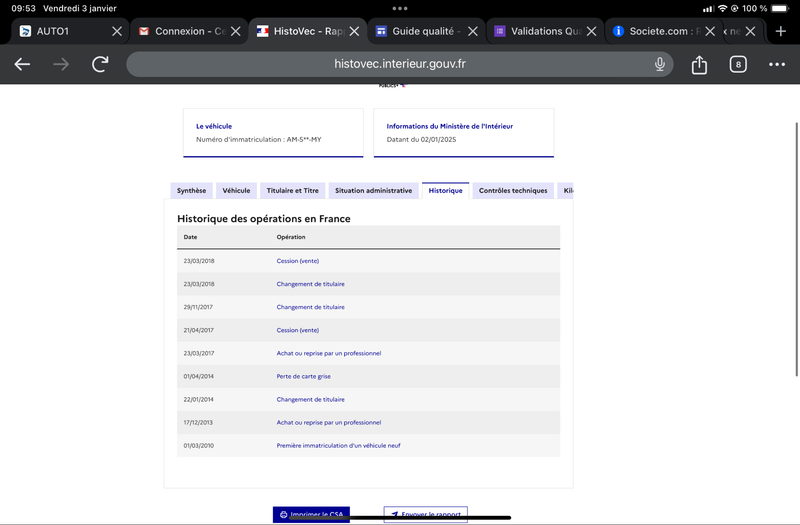
Task: Open the browser three-dot menu
Action: pyautogui.click(x=777, y=64)
